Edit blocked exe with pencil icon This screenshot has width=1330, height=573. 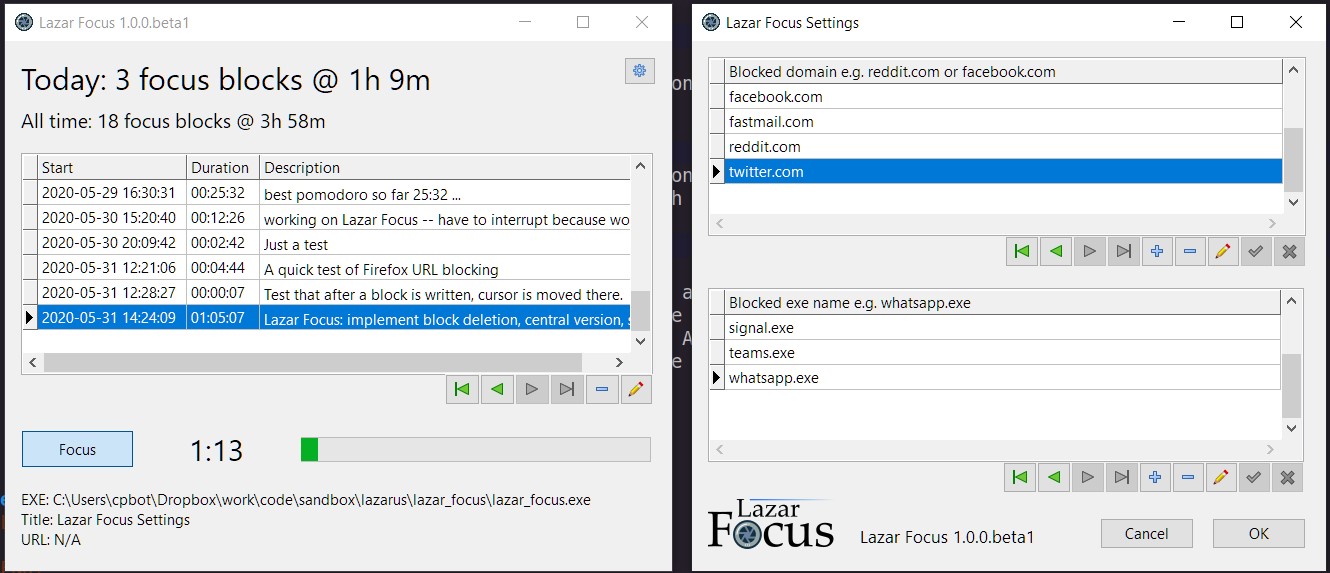point(1220,478)
